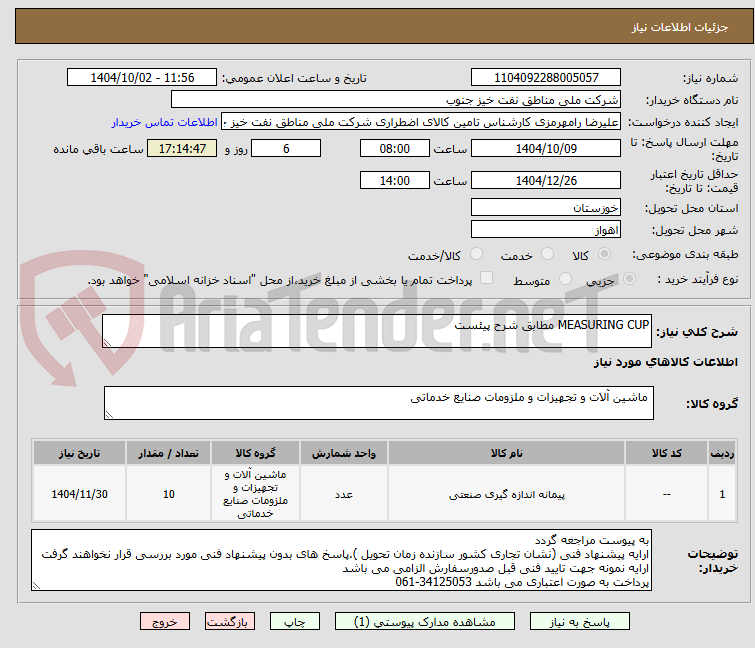The width and height of the screenshot is (755, 648).
Task: Open مشاهده مدارک پیوستی (1) button
Action: pos(425,622)
